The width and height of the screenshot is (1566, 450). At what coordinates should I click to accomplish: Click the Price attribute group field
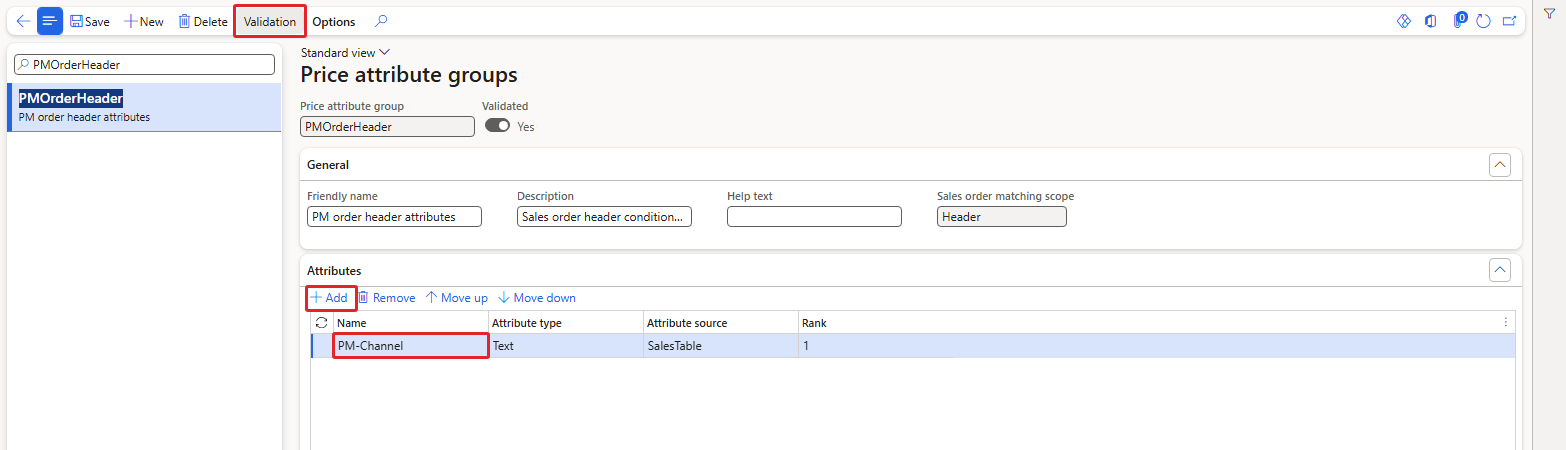pos(387,127)
